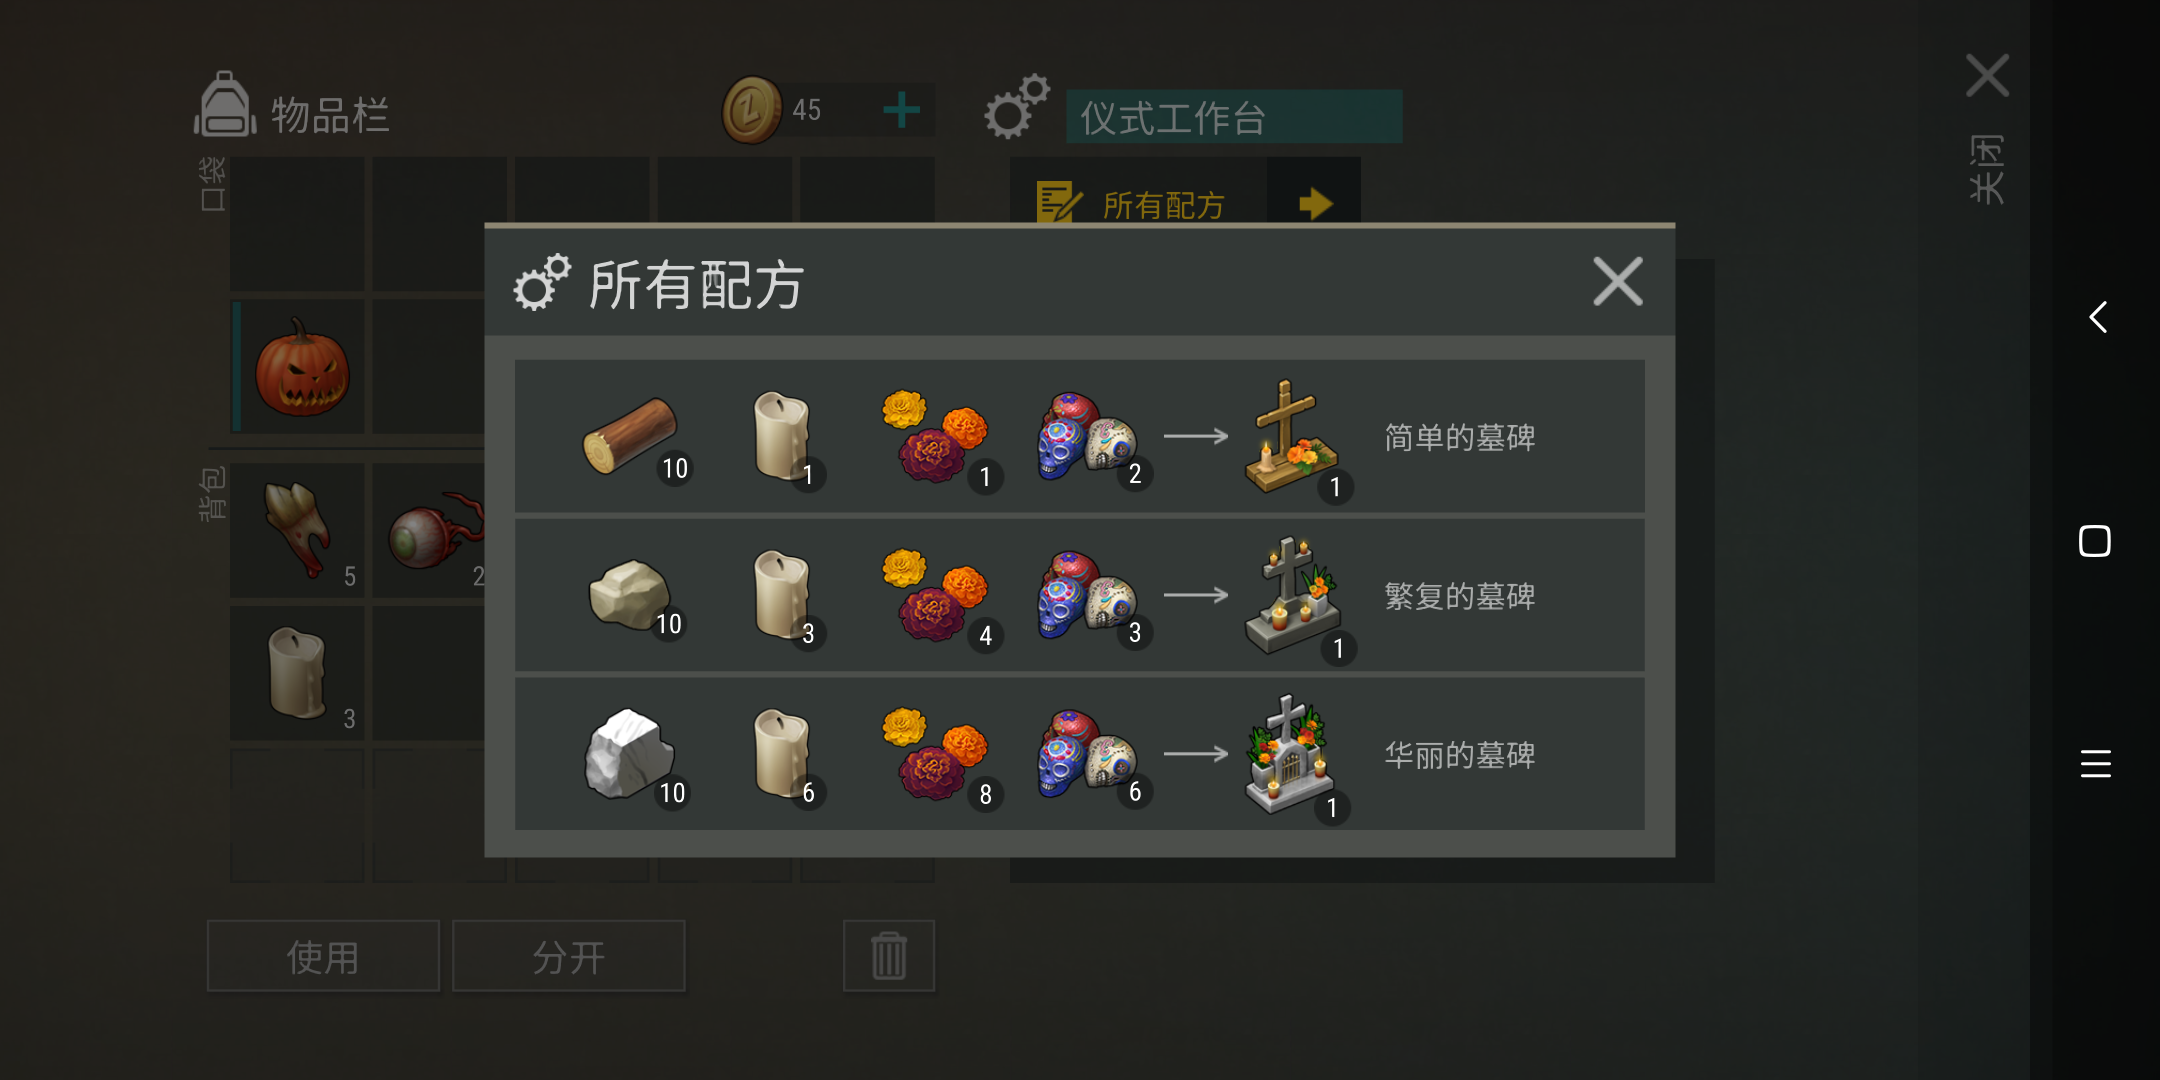The width and height of the screenshot is (2160, 1080).
Task: Click the 分开 split button
Action: coord(569,957)
